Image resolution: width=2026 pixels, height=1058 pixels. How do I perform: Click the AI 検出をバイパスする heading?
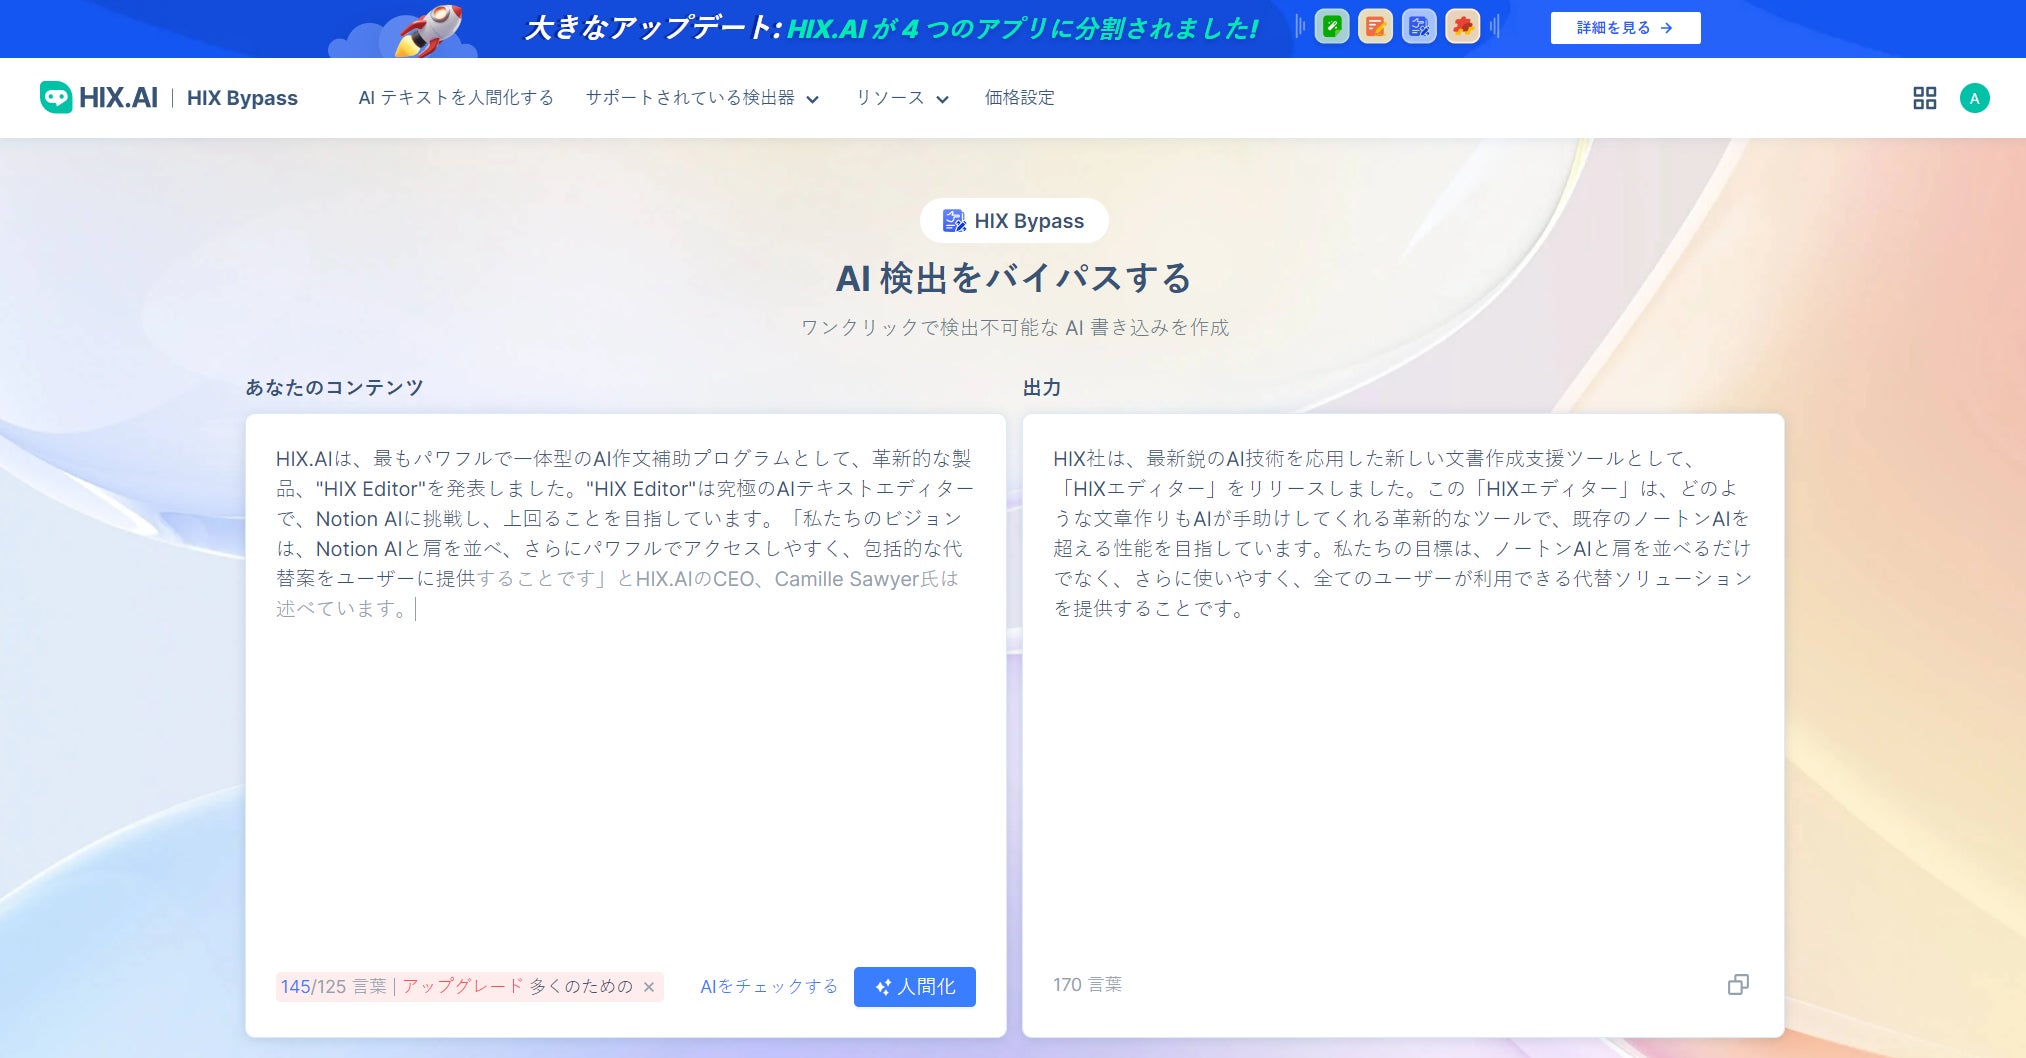[x=1013, y=278]
